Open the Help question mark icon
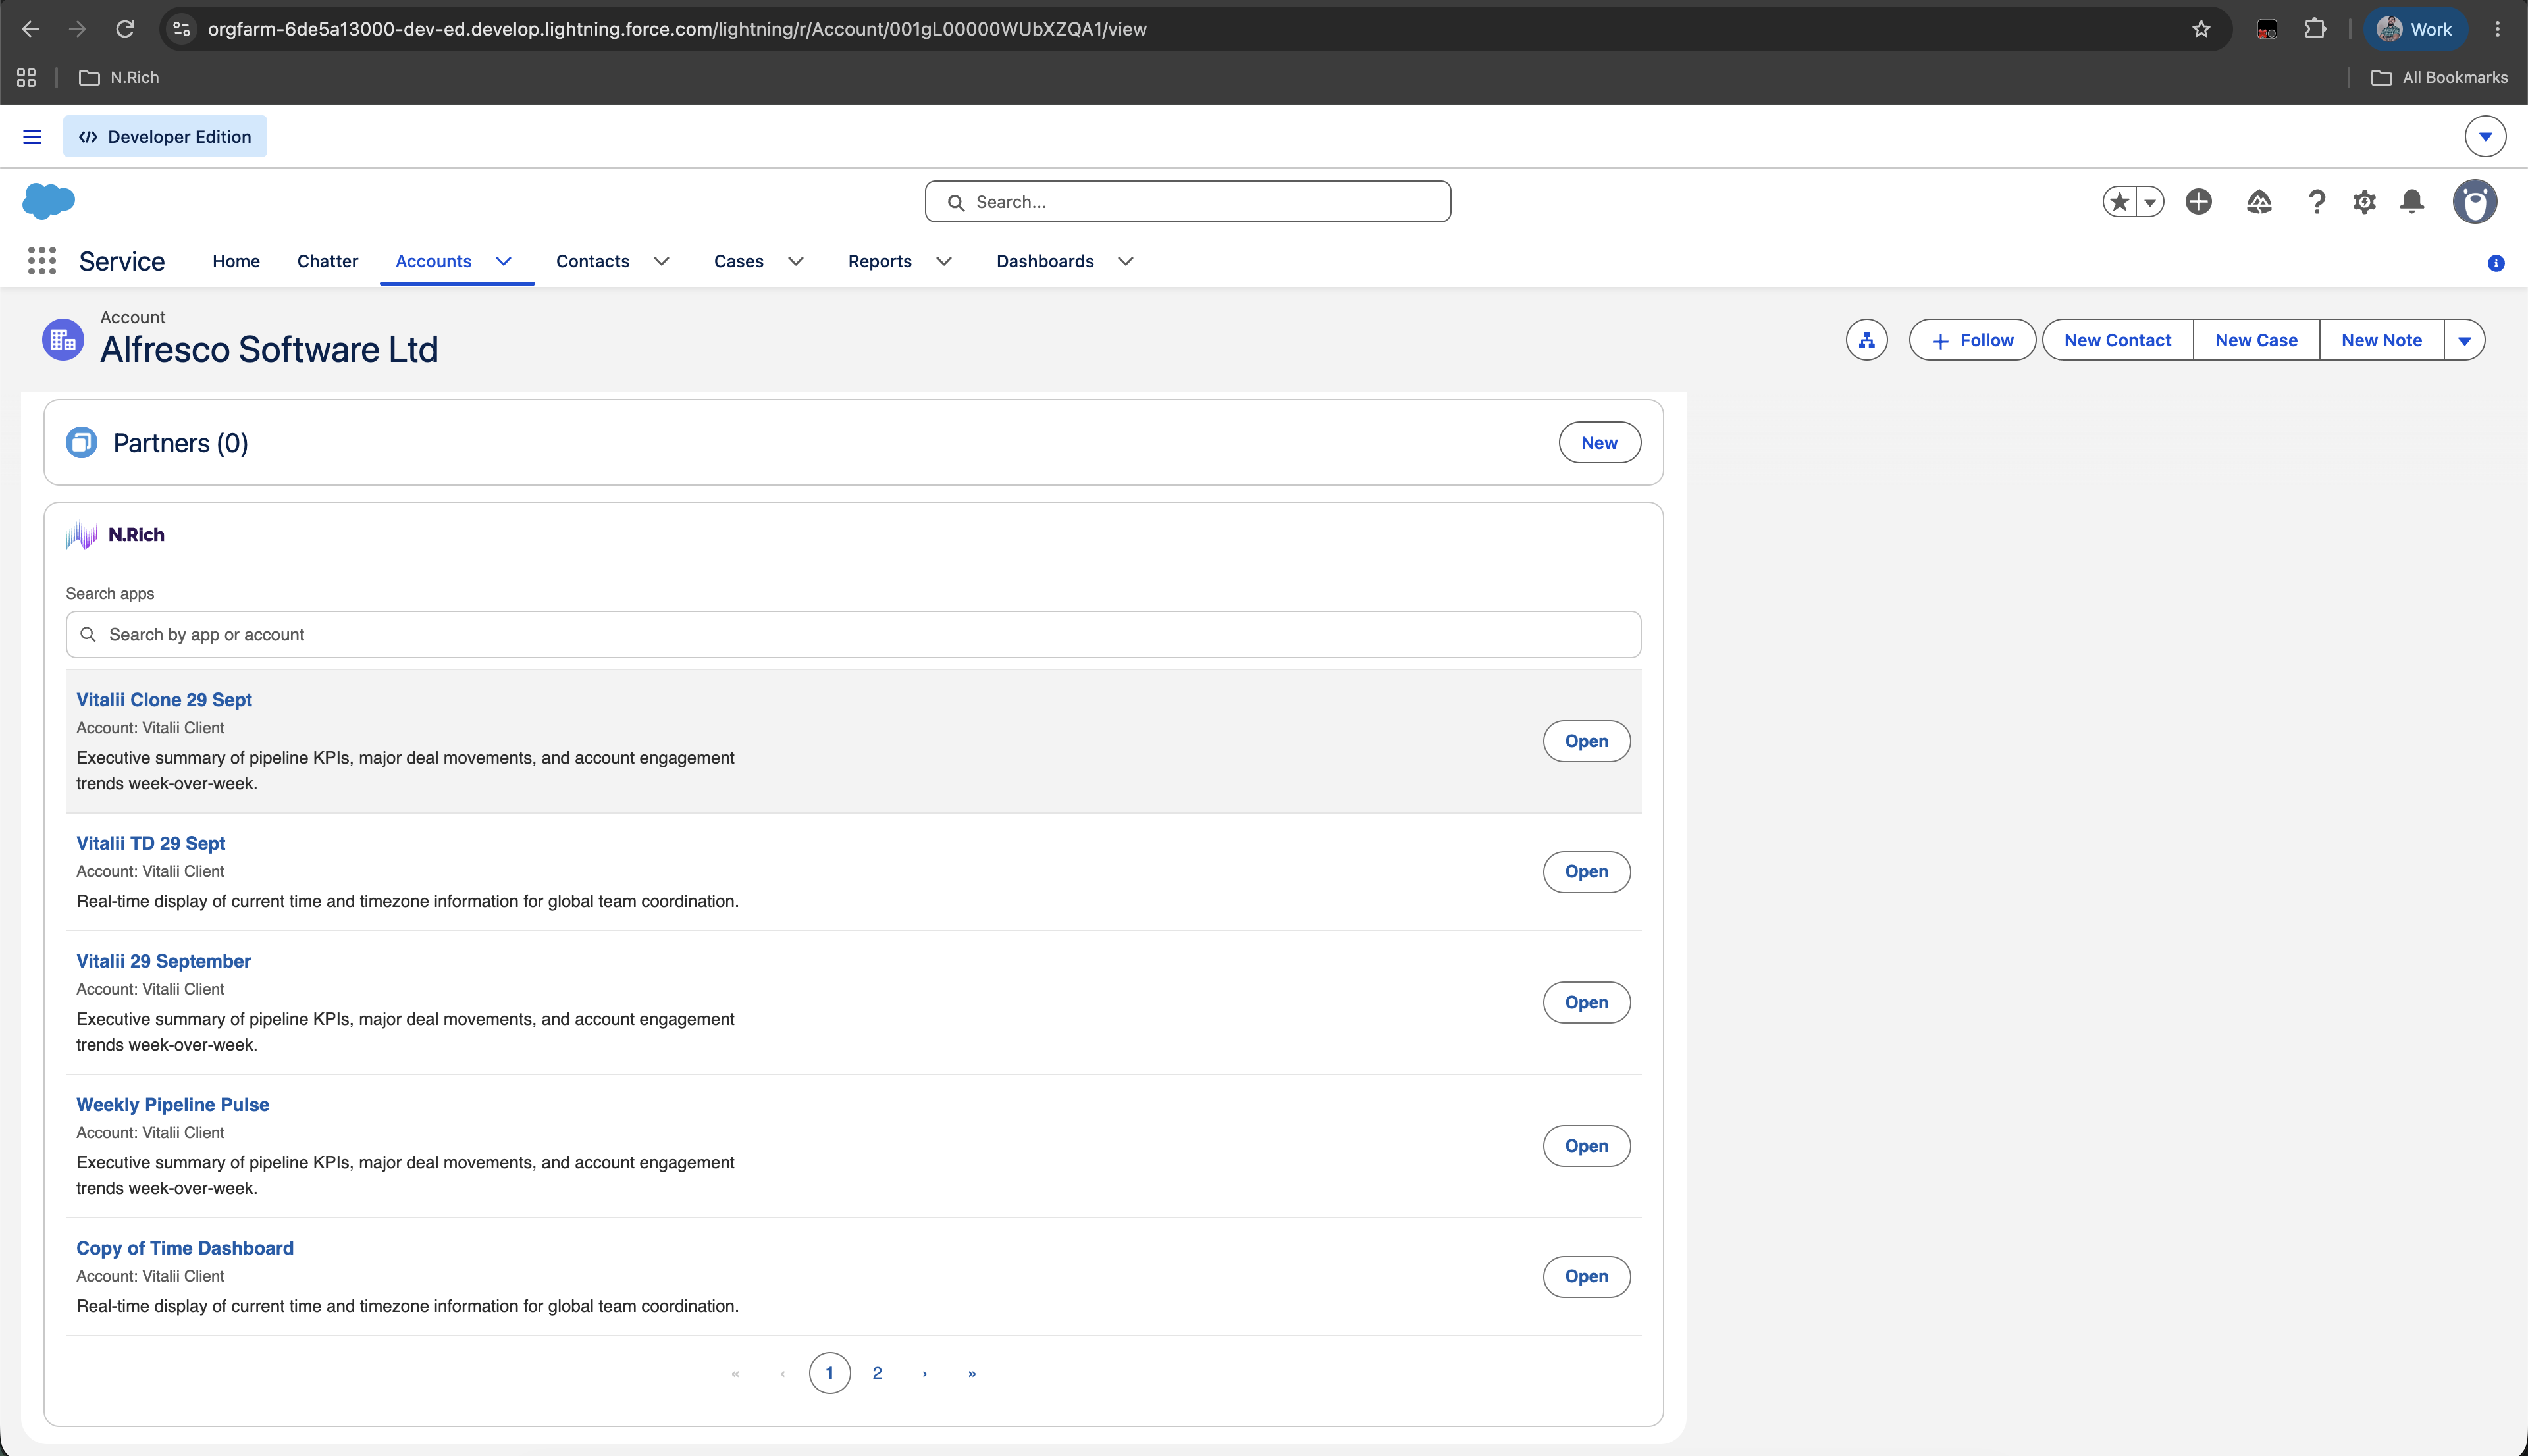The width and height of the screenshot is (2528, 1456). (2316, 202)
